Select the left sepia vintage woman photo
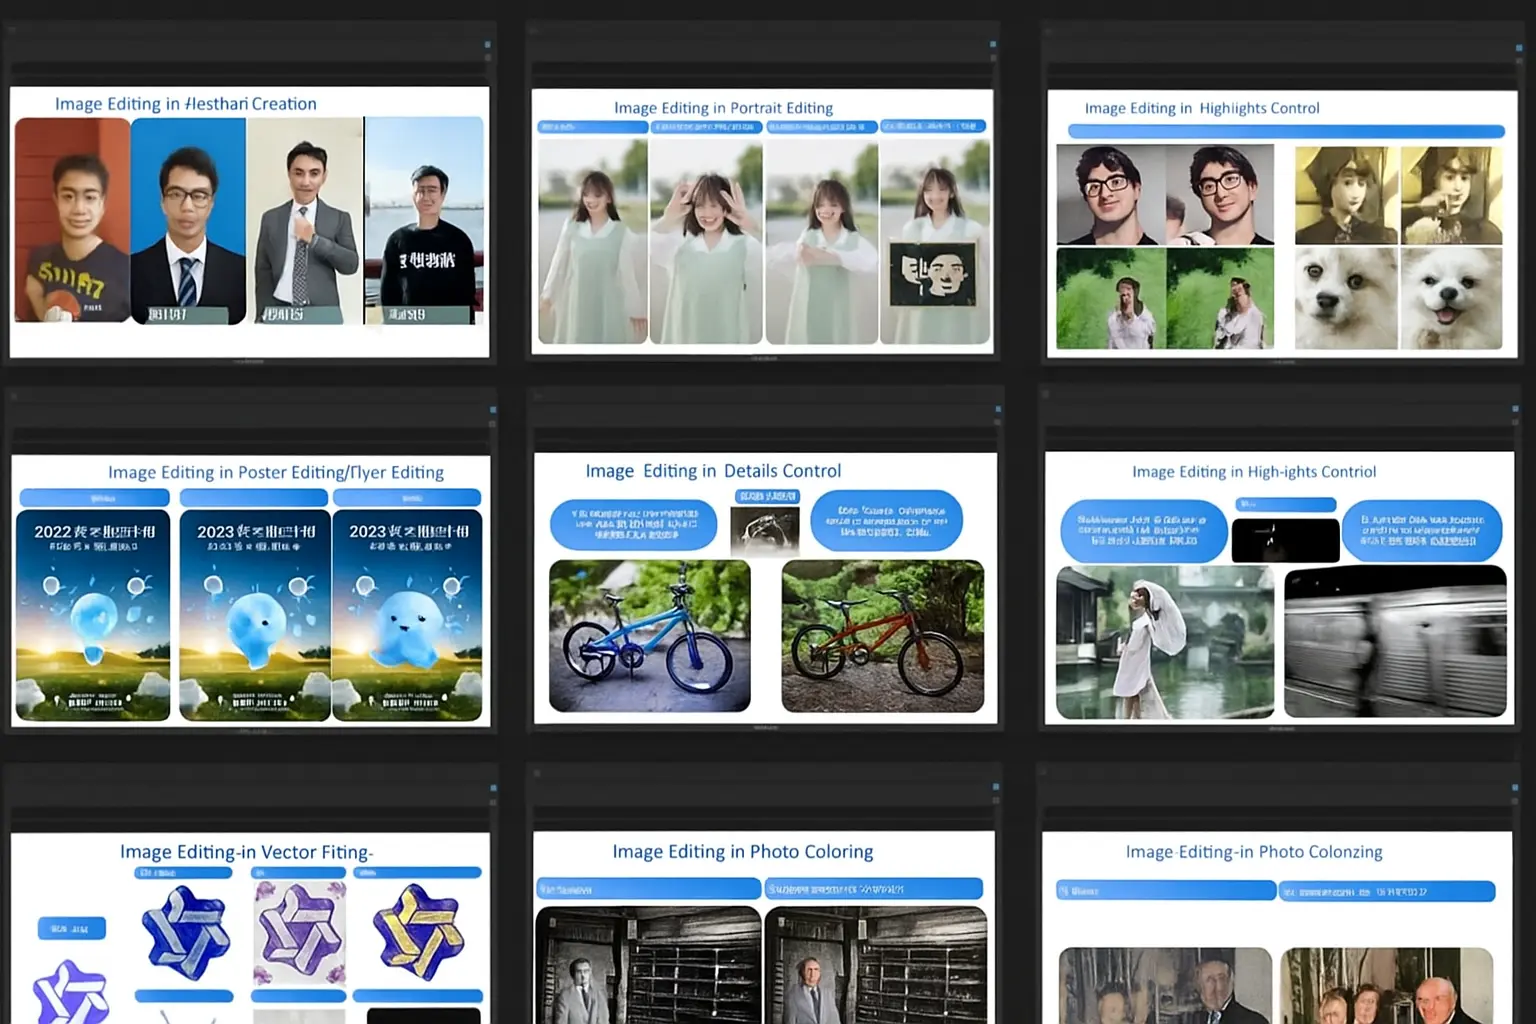 pos(1347,195)
